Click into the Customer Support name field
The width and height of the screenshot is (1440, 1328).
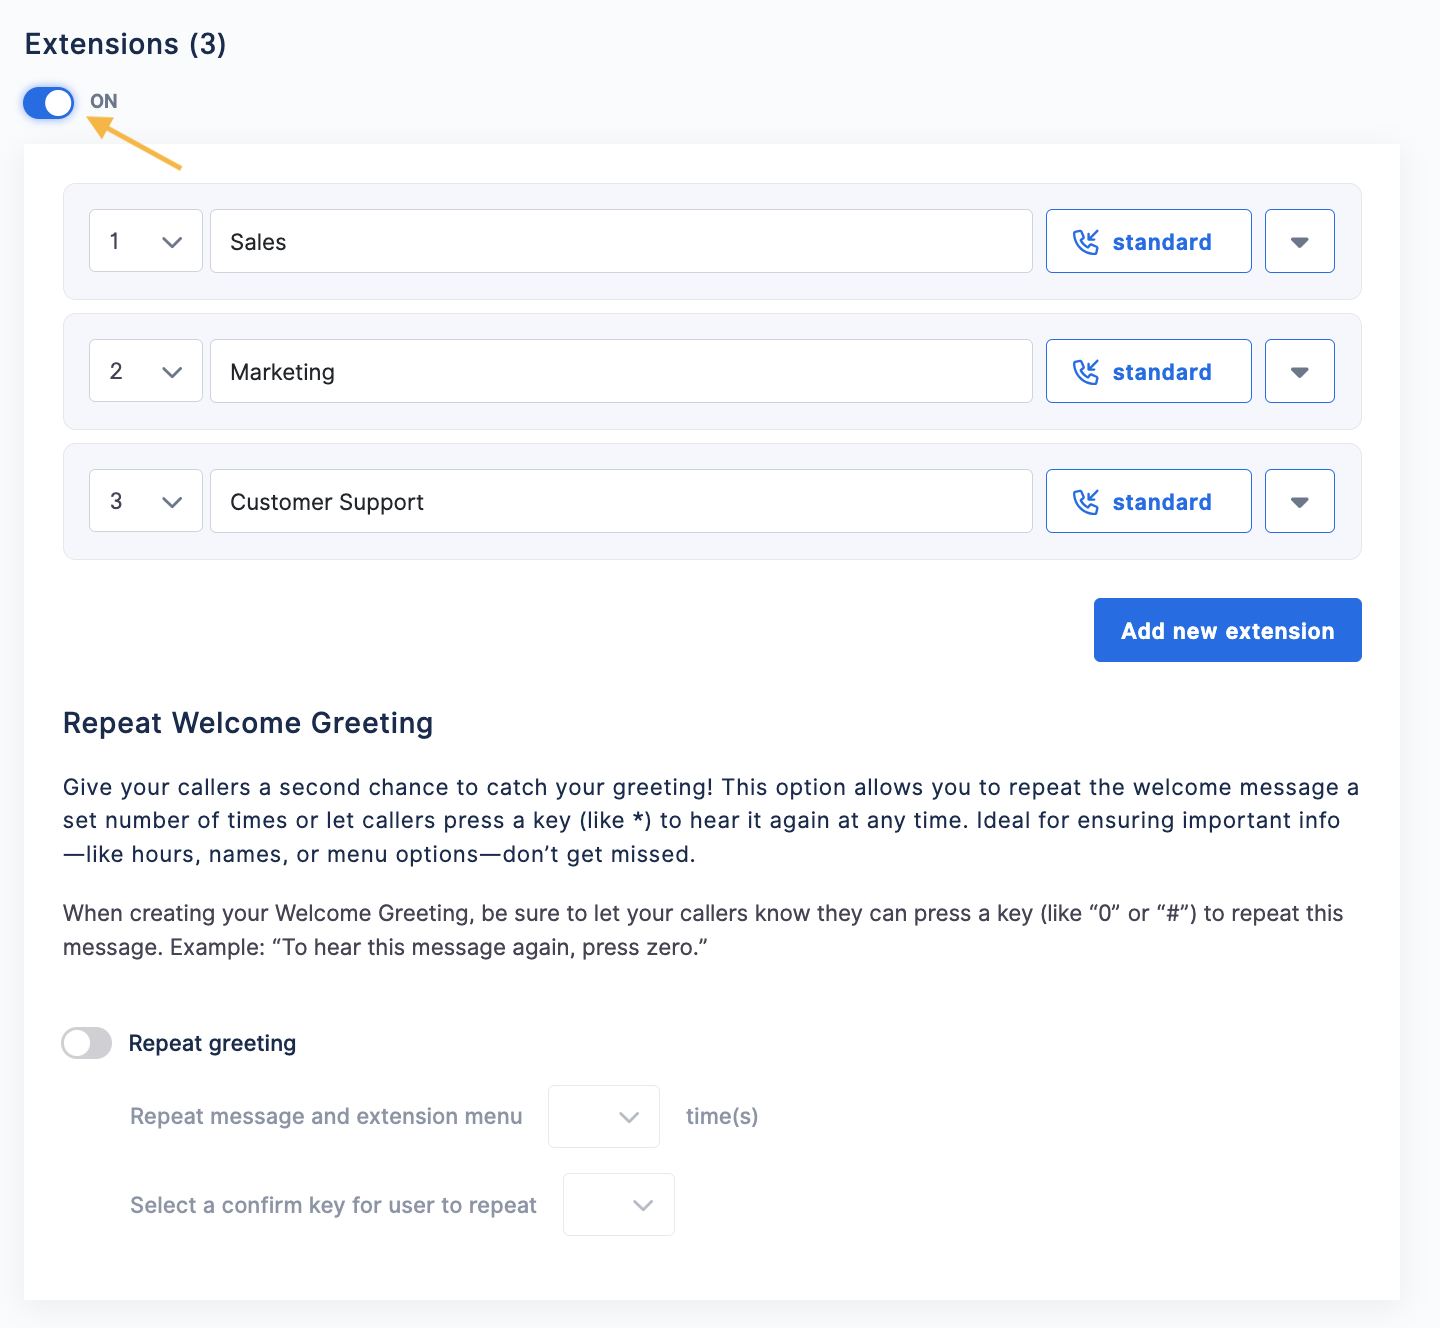[621, 501]
